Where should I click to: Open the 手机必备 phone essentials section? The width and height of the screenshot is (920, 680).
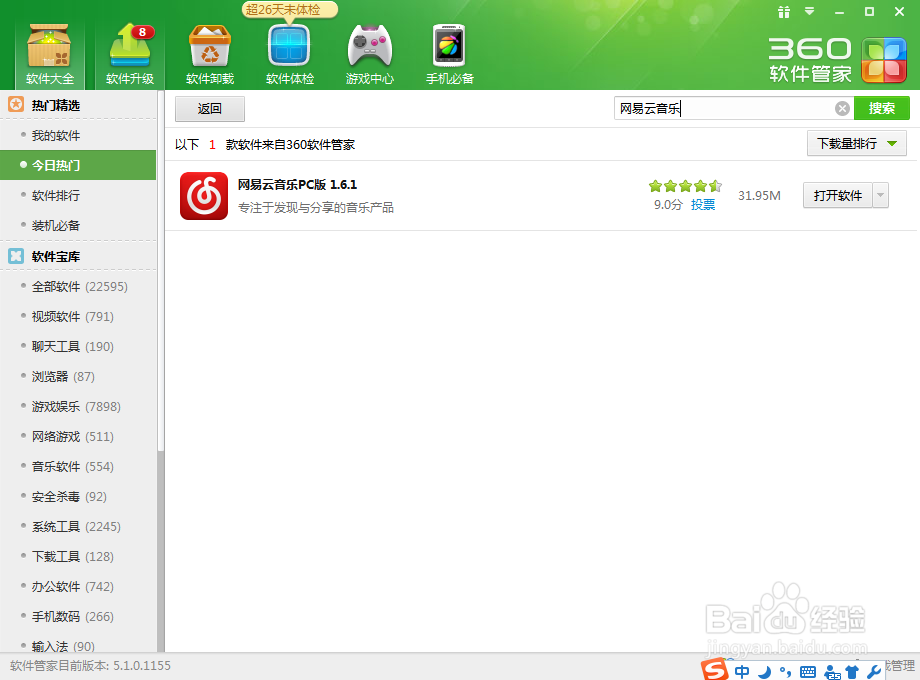tap(449, 54)
